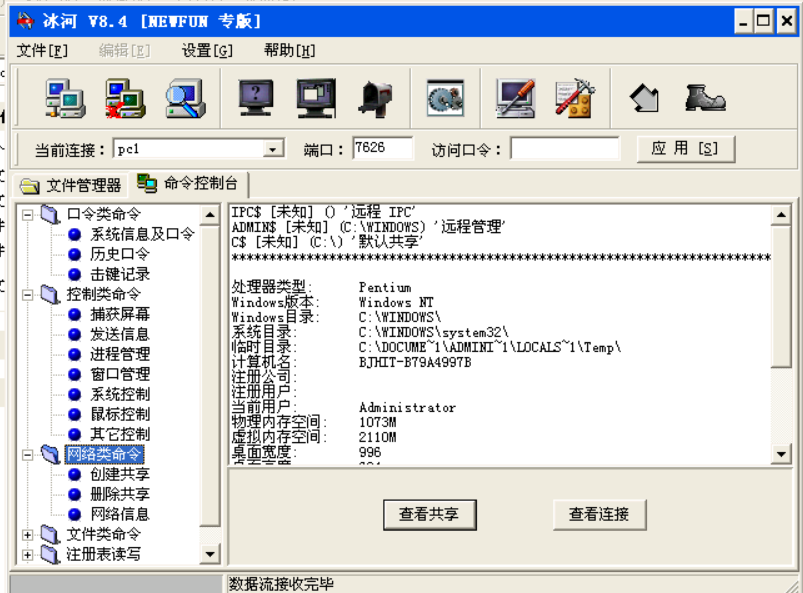Open the disabled 编辑[E] menu
The width and height of the screenshot is (803, 593).
click(124, 51)
